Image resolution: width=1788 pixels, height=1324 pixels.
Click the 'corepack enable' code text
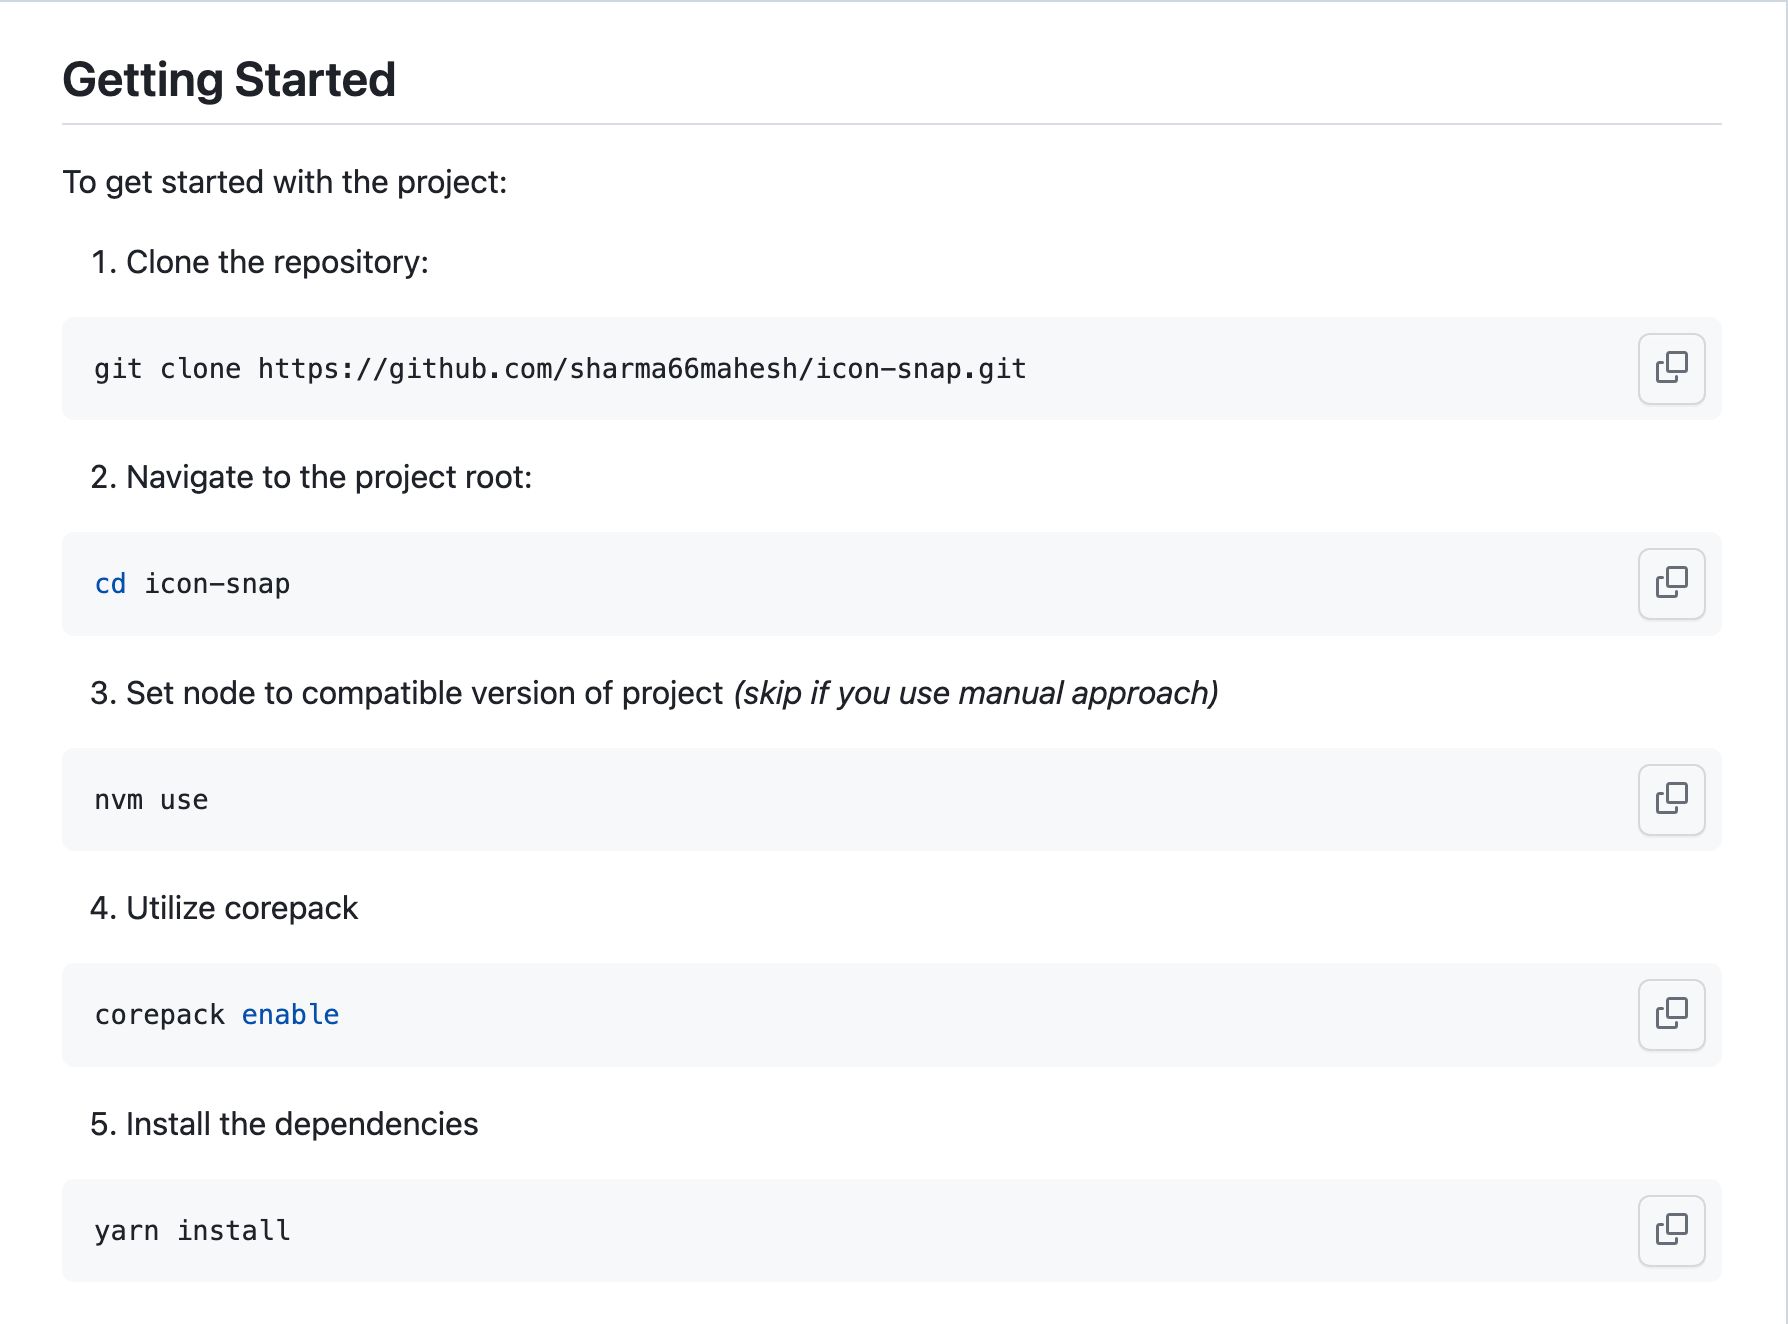(217, 1015)
